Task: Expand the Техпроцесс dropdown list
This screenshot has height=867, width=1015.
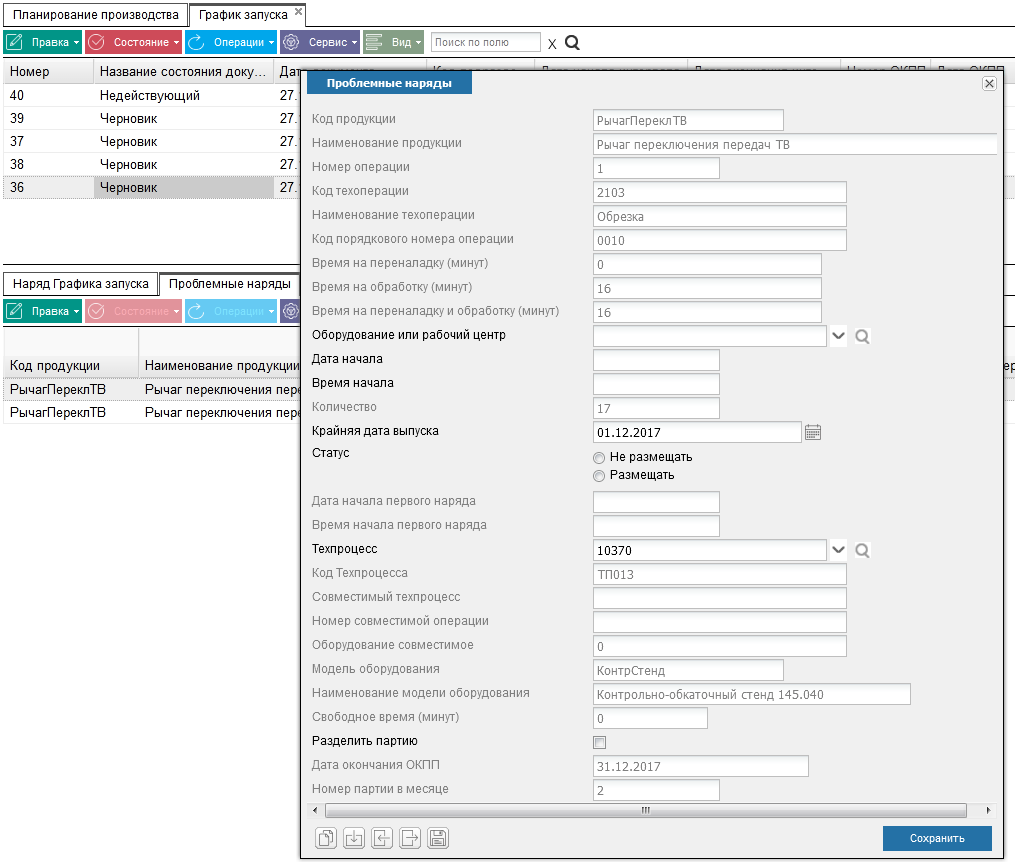Action: [838, 550]
